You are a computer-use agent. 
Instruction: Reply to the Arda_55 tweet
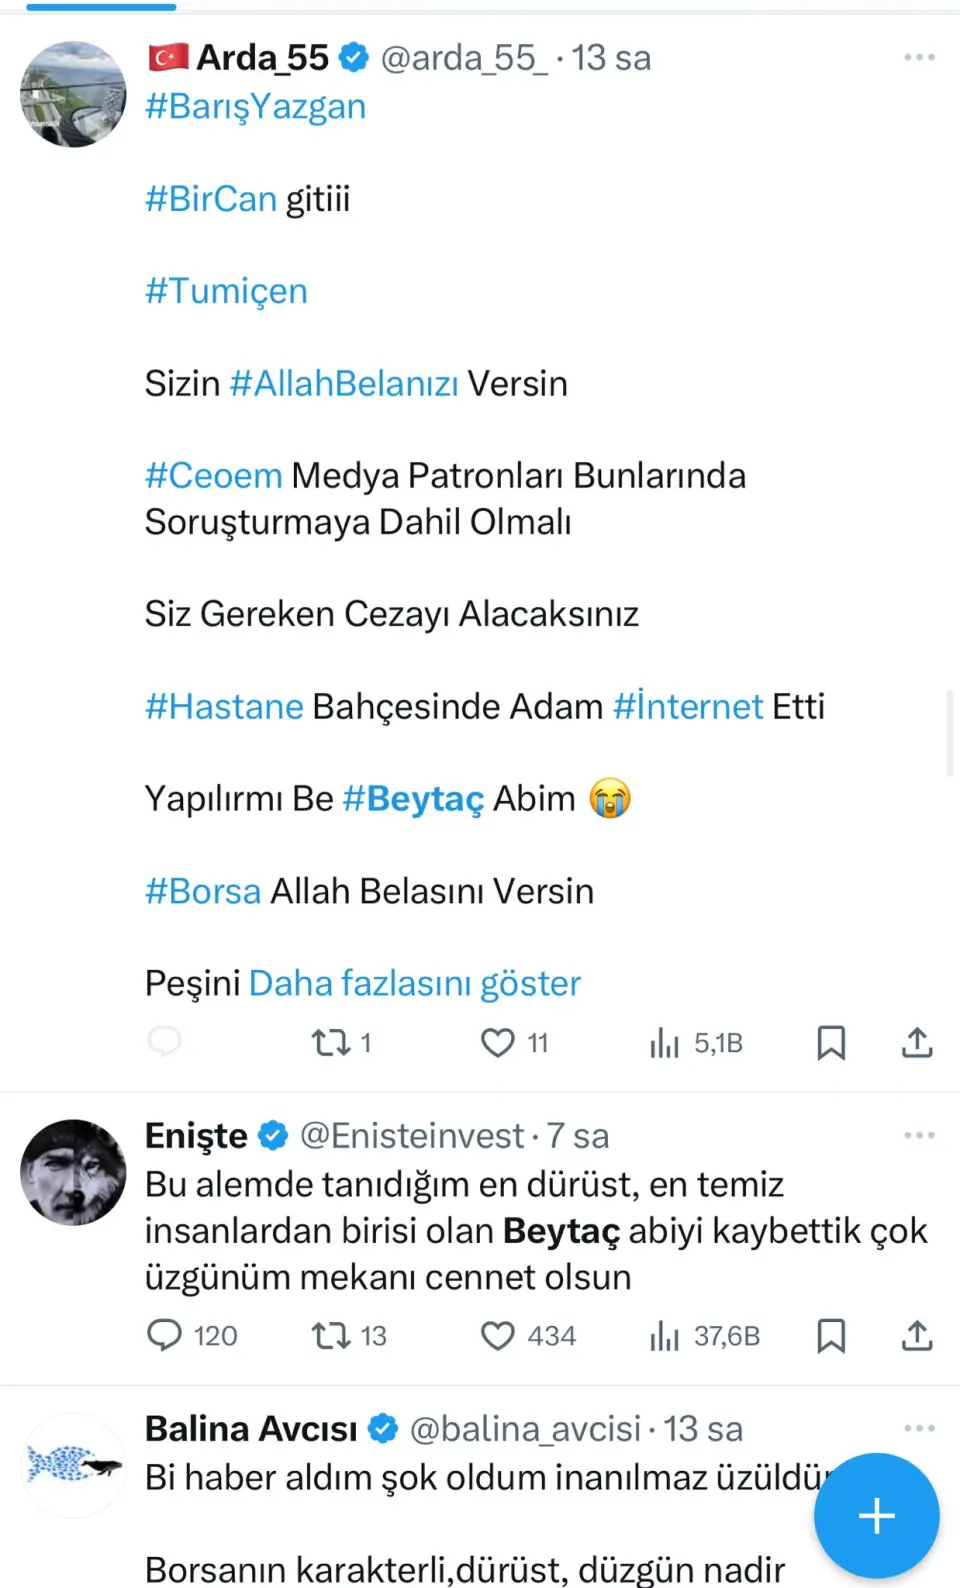tap(164, 1042)
